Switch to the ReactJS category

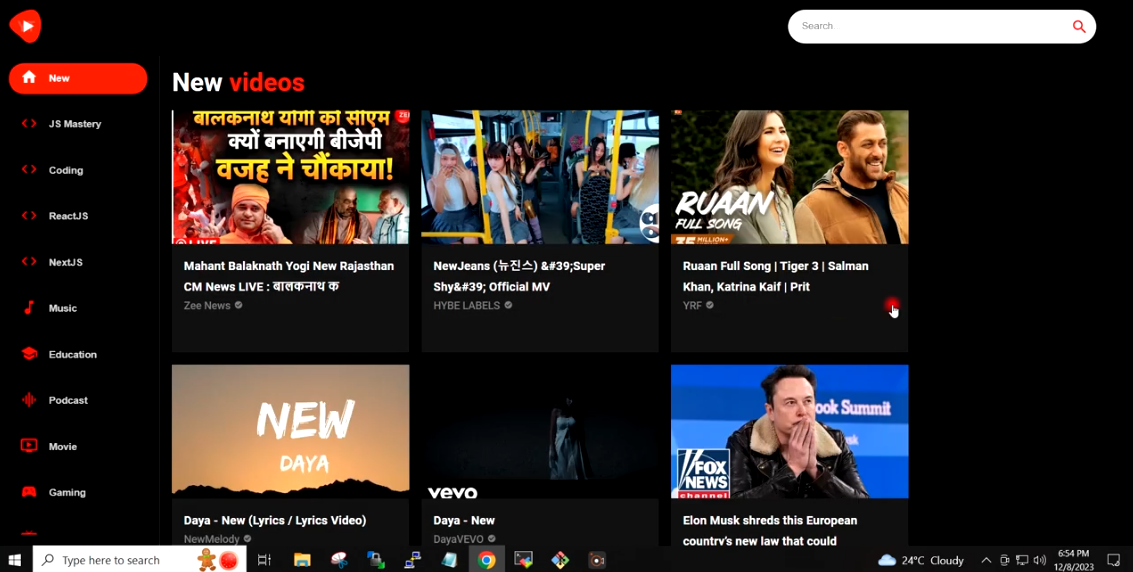click(68, 216)
